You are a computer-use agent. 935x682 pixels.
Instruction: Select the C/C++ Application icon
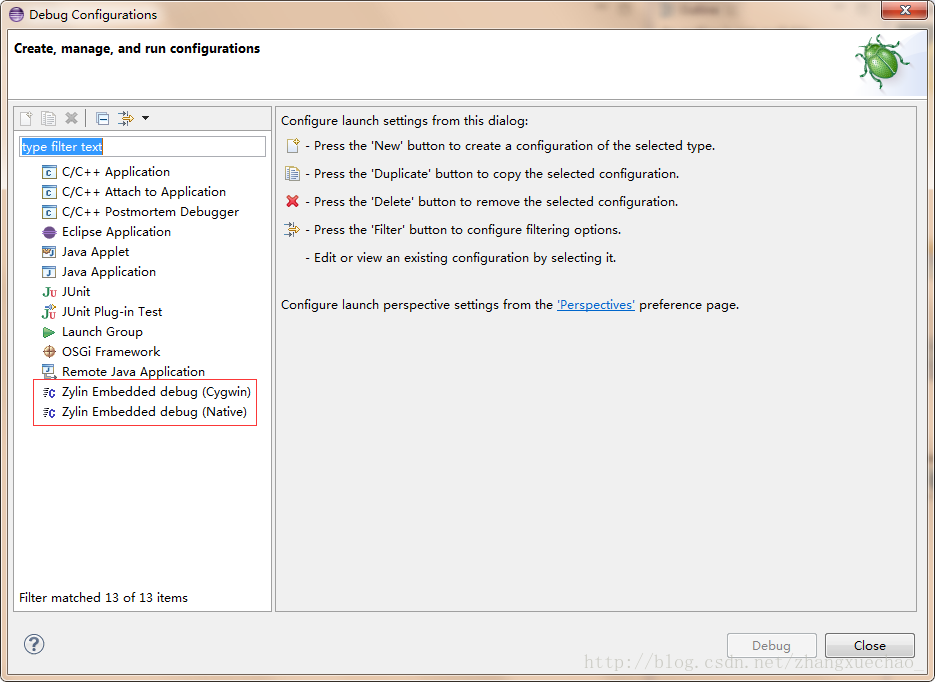(x=49, y=172)
